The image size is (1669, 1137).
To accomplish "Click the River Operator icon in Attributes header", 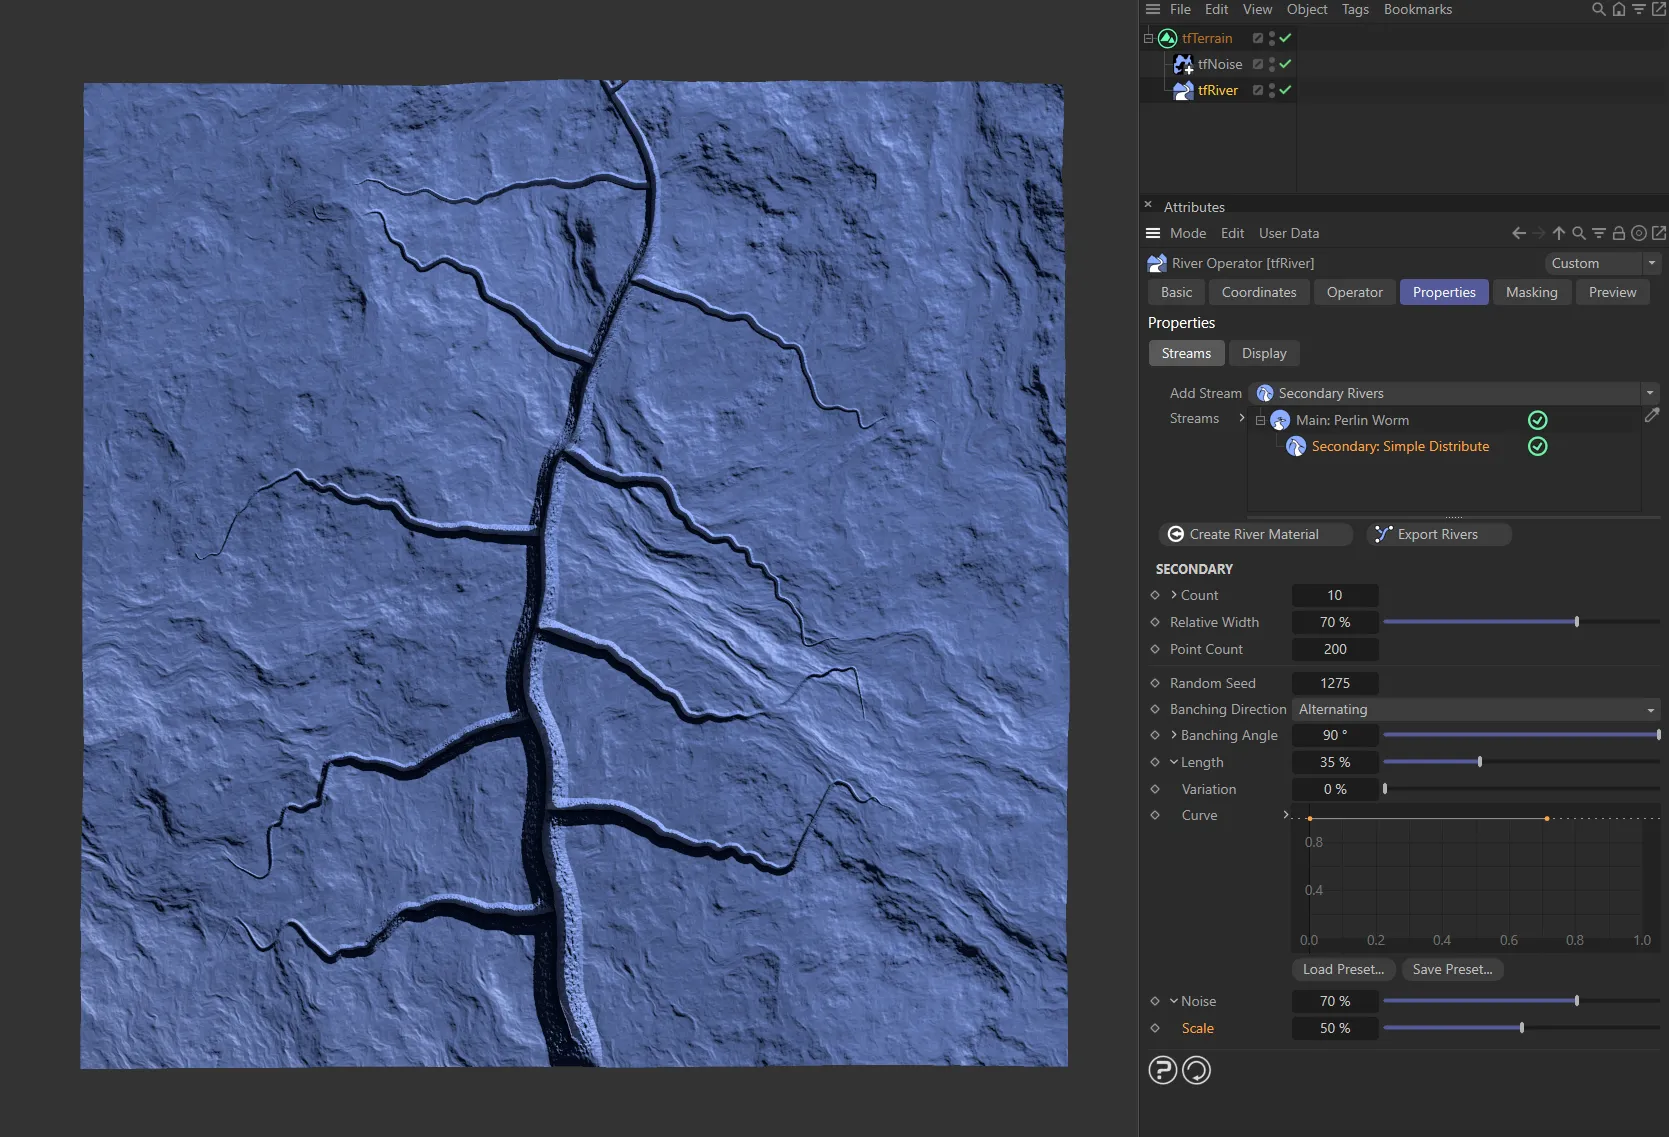I will point(1156,263).
